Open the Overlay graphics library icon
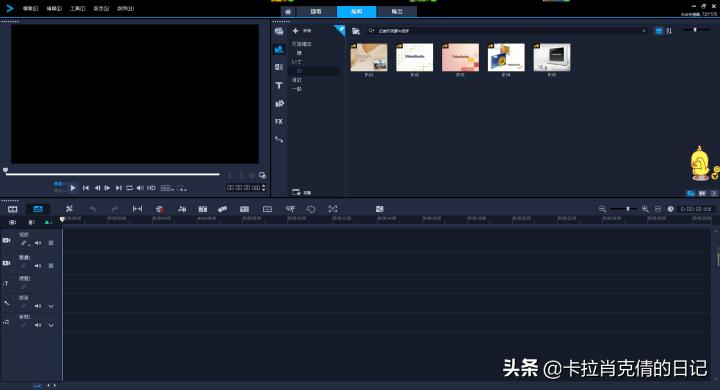This screenshot has height=390, width=720. point(279,103)
